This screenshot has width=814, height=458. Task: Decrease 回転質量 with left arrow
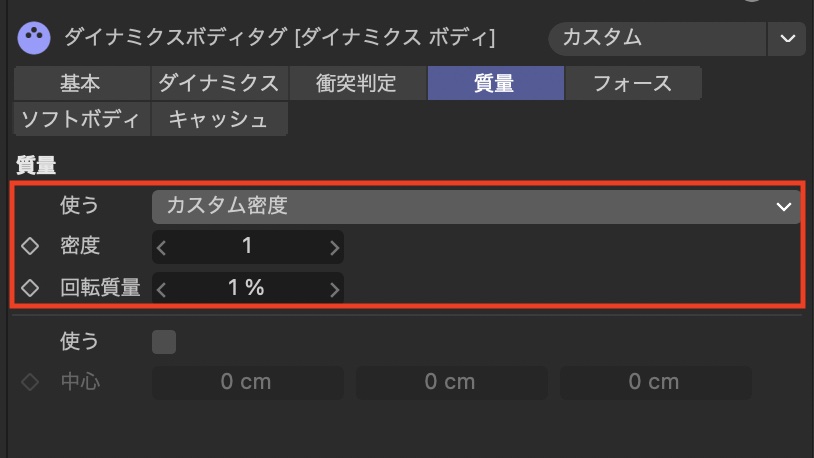click(x=162, y=289)
